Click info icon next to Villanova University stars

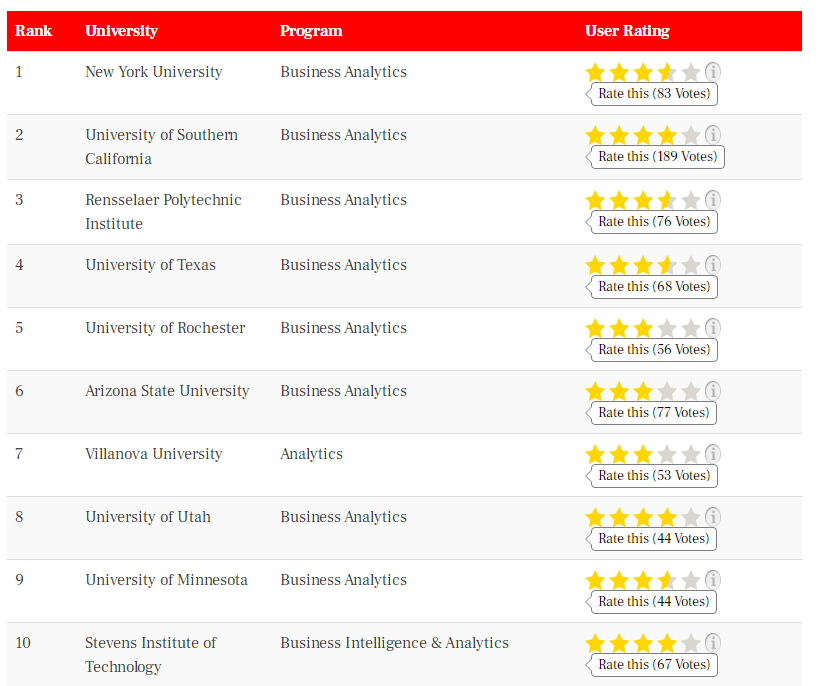[712, 454]
